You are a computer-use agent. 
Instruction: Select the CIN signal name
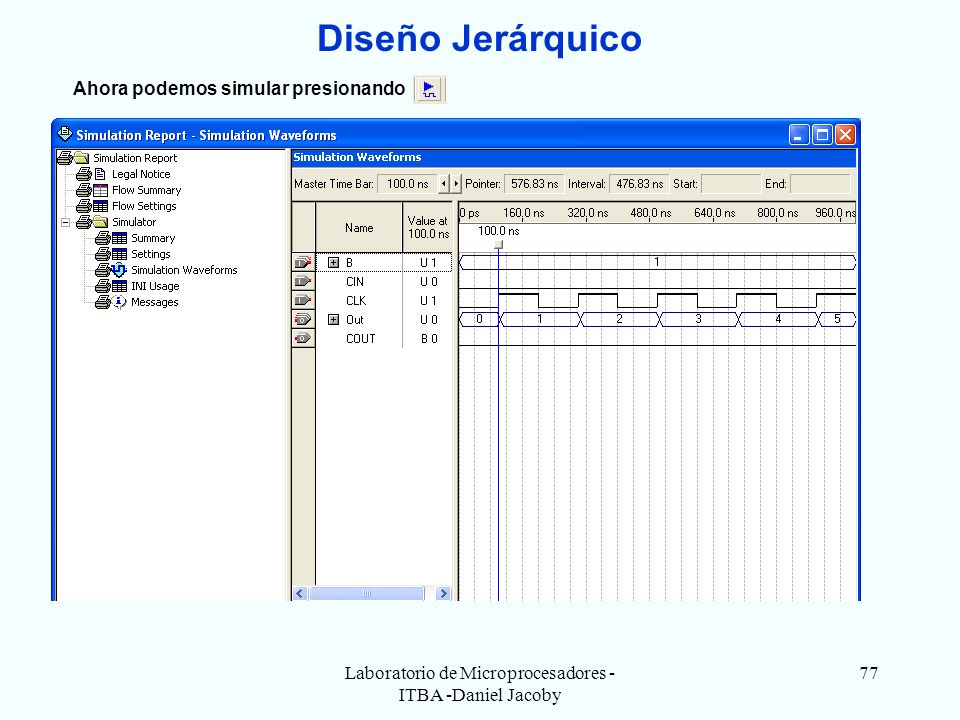point(354,282)
